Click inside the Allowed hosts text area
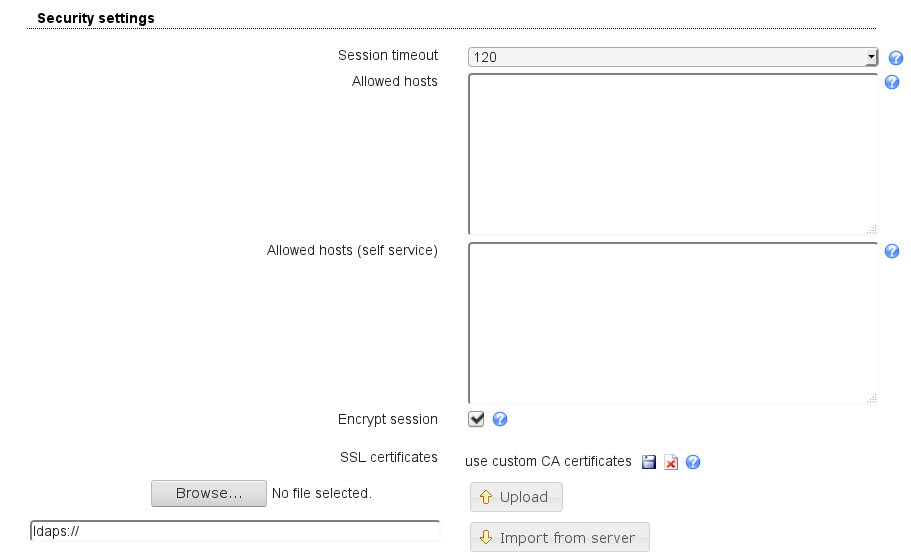Image resolution: width=911 pixels, height=556 pixels. point(672,154)
